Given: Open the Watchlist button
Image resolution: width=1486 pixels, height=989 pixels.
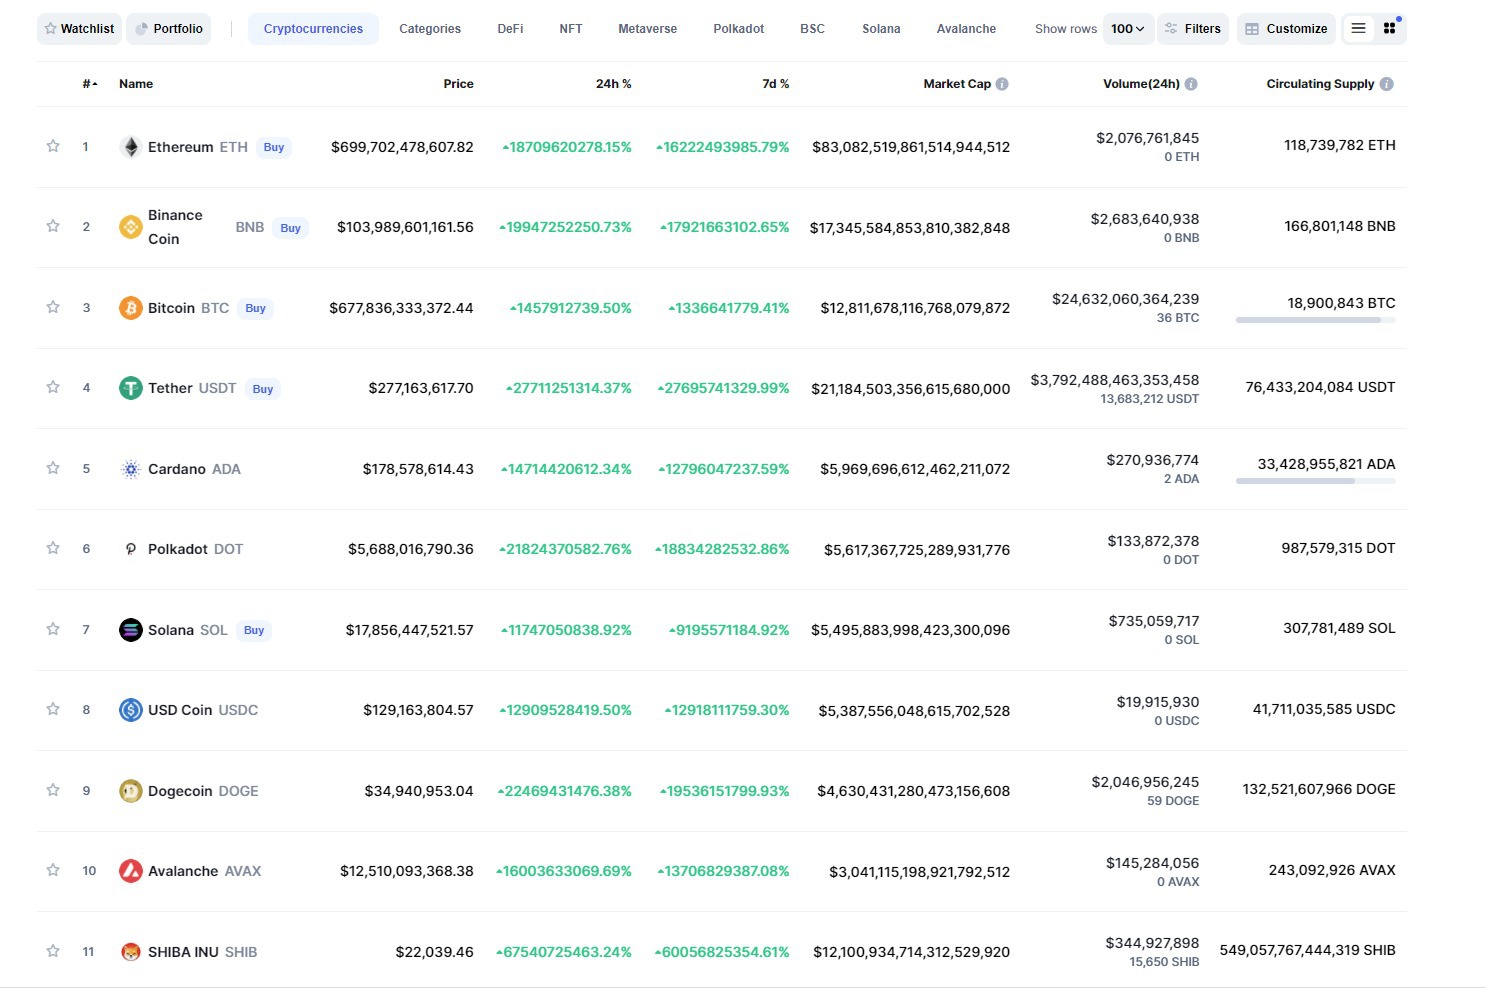Looking at the screenshot, I should point(79,29).
